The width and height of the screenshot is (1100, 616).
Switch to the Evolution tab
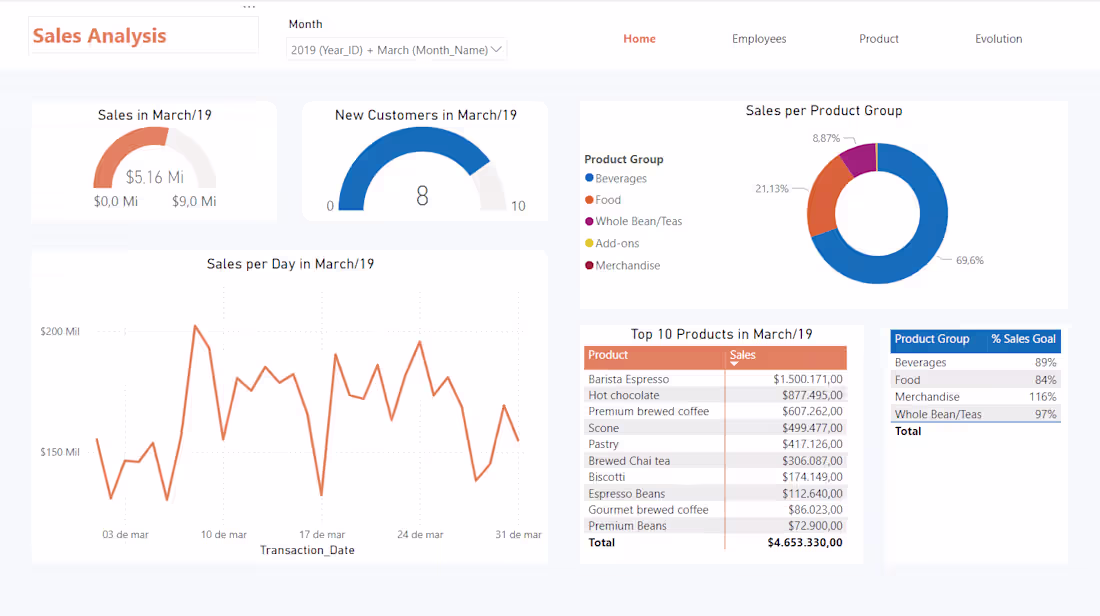tap(998, 38)
